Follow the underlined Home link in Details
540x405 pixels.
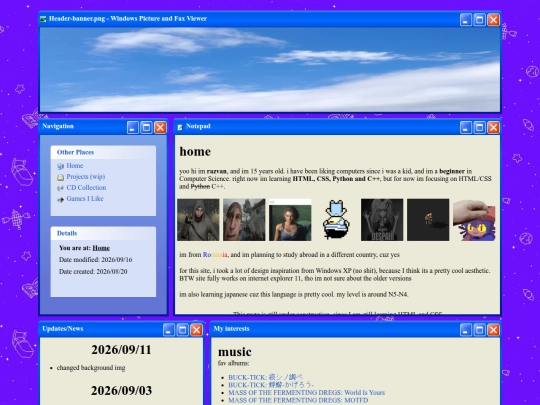coord(101,248)
